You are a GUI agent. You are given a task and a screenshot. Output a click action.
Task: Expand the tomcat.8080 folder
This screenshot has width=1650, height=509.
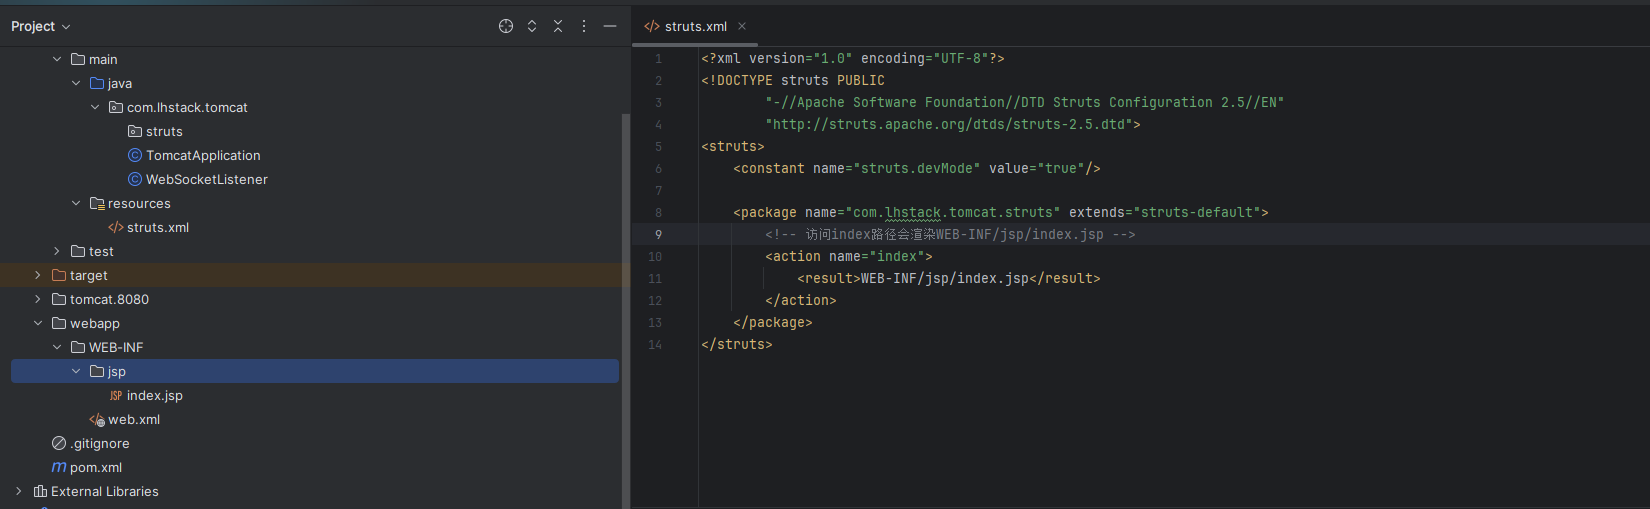coord(38,299)
